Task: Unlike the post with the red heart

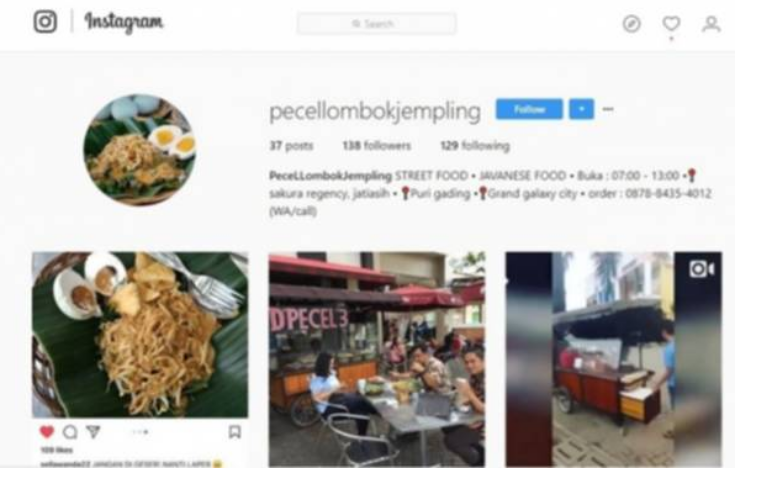Action: (47, 432)
